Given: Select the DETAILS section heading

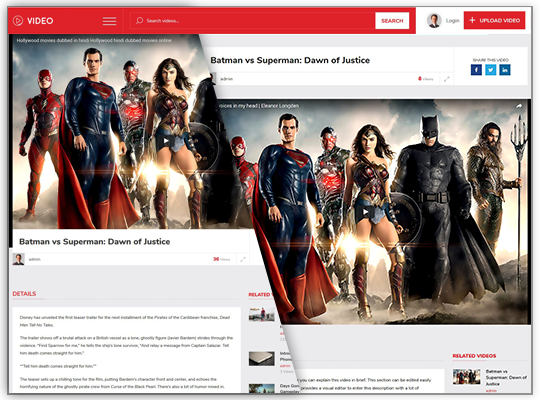Looking at the screenshot, I should click(x=24, y=294).
